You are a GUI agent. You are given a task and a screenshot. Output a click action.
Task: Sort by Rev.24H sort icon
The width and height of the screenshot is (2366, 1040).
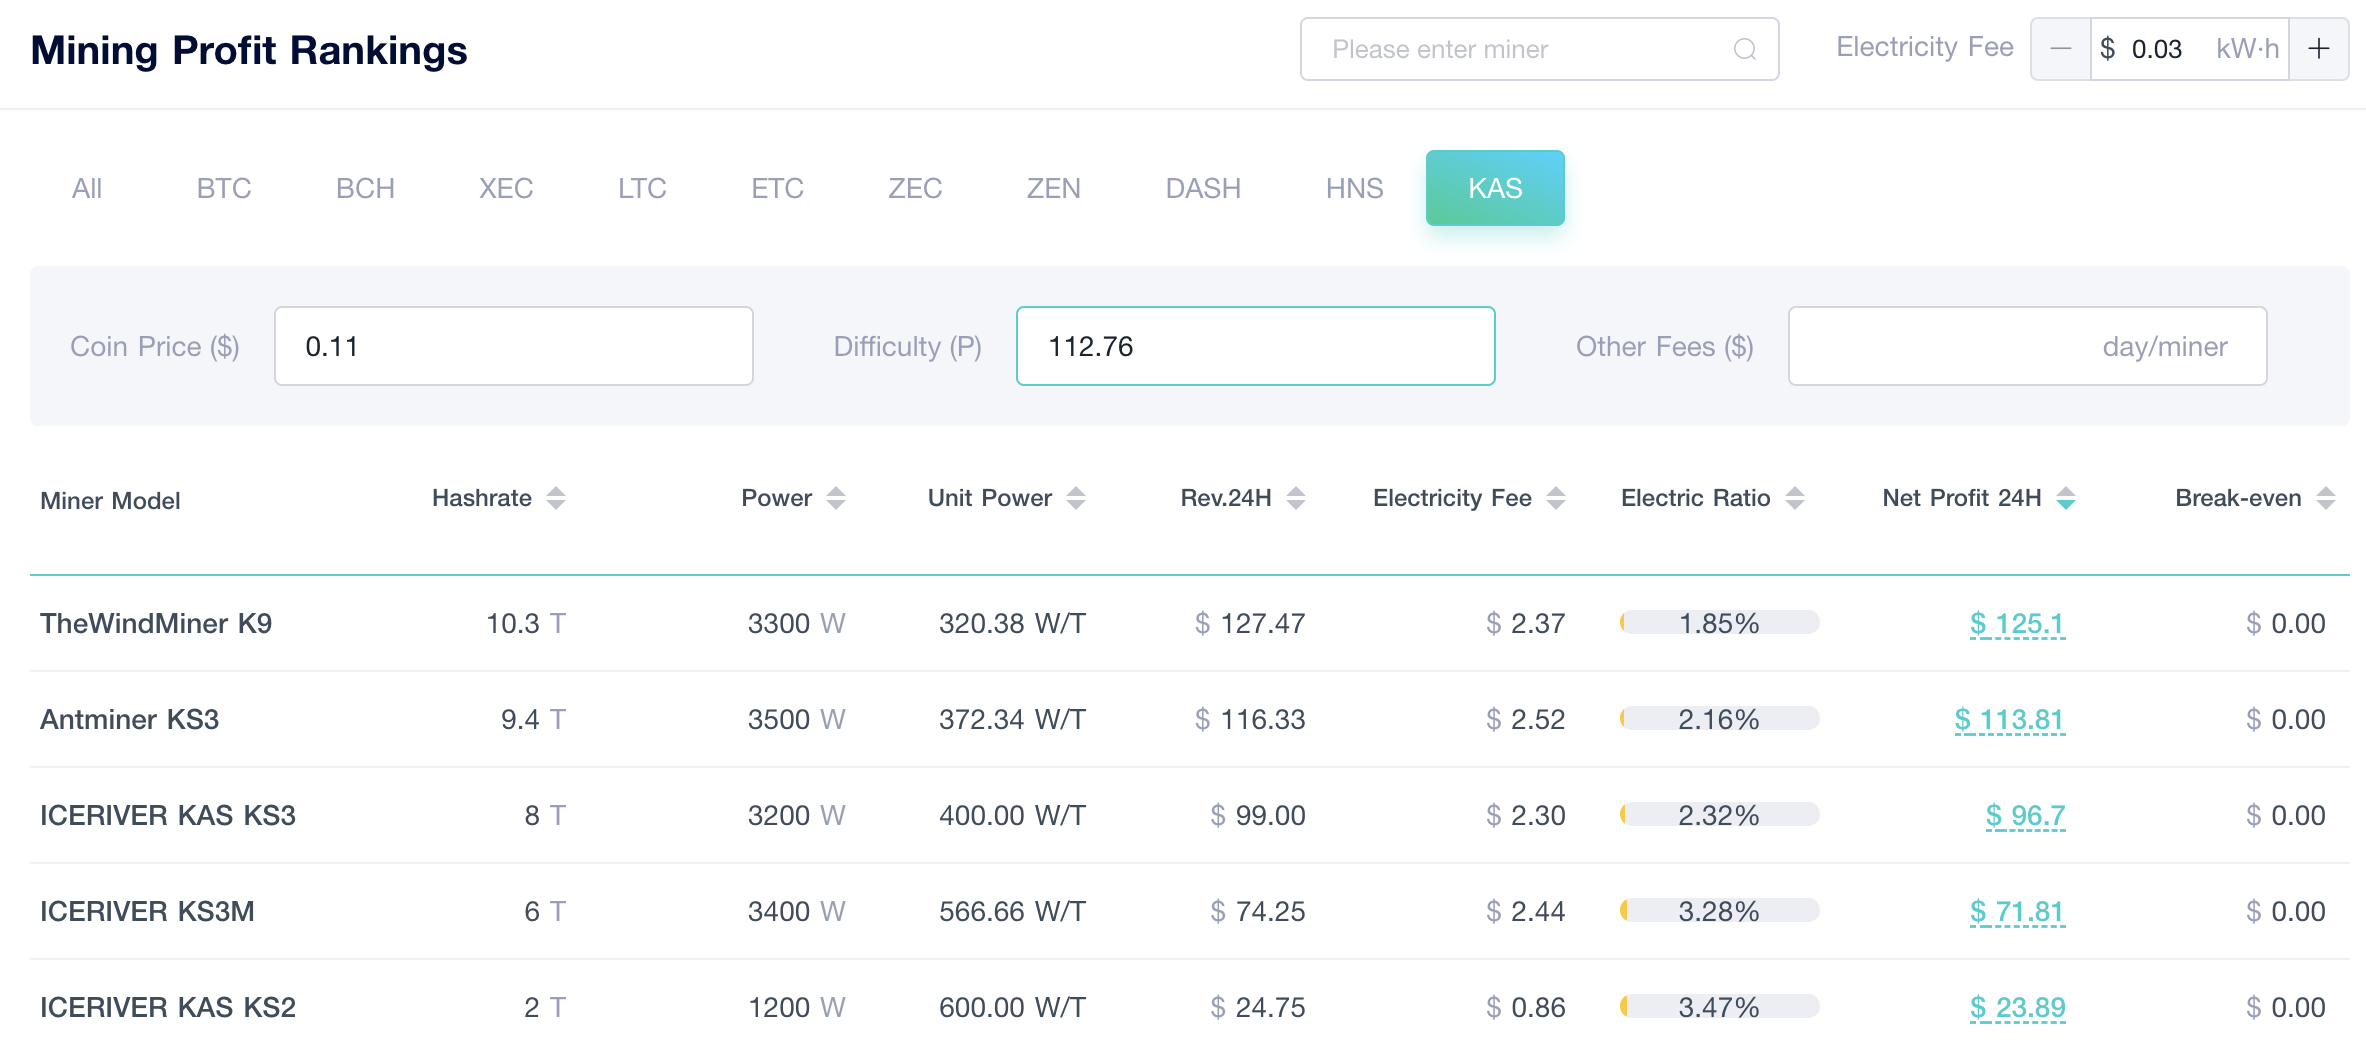[x=1296, y=498]
